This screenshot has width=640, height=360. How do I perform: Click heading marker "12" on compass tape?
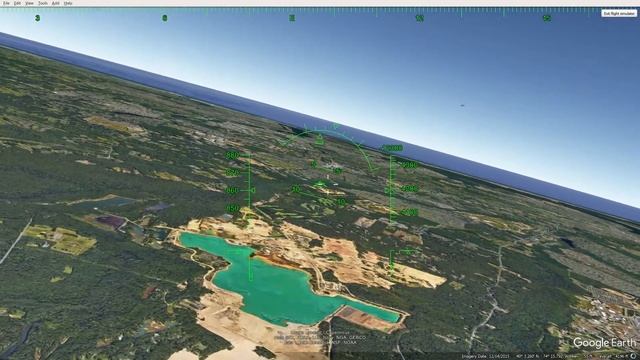click(419, 18)
